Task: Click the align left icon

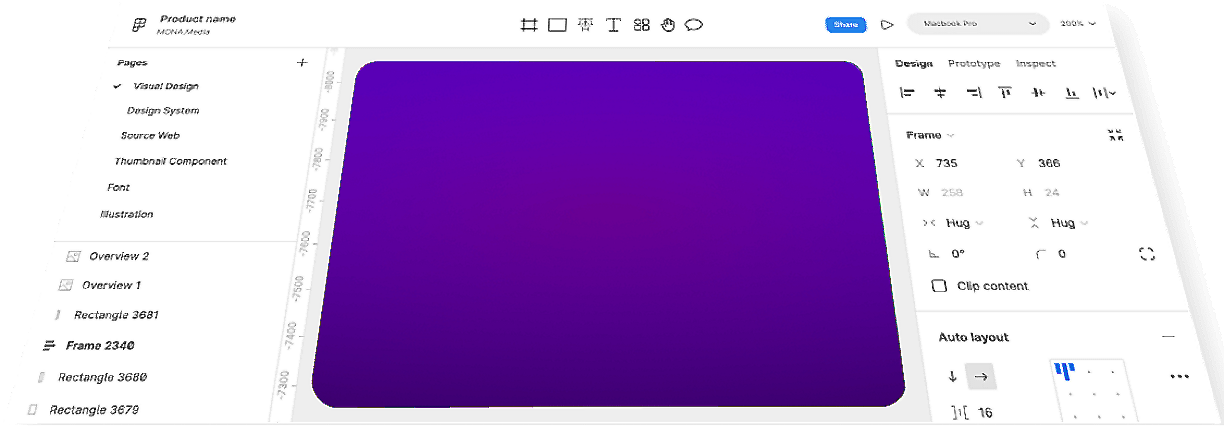Action: click(907, 93)
